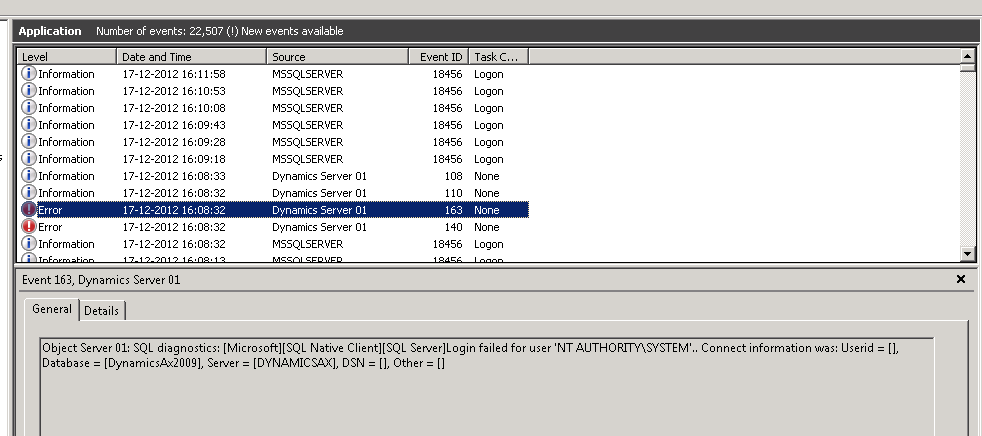
Task: Click Logon task category in 16:10:53 row
Action: pos(488,91)
